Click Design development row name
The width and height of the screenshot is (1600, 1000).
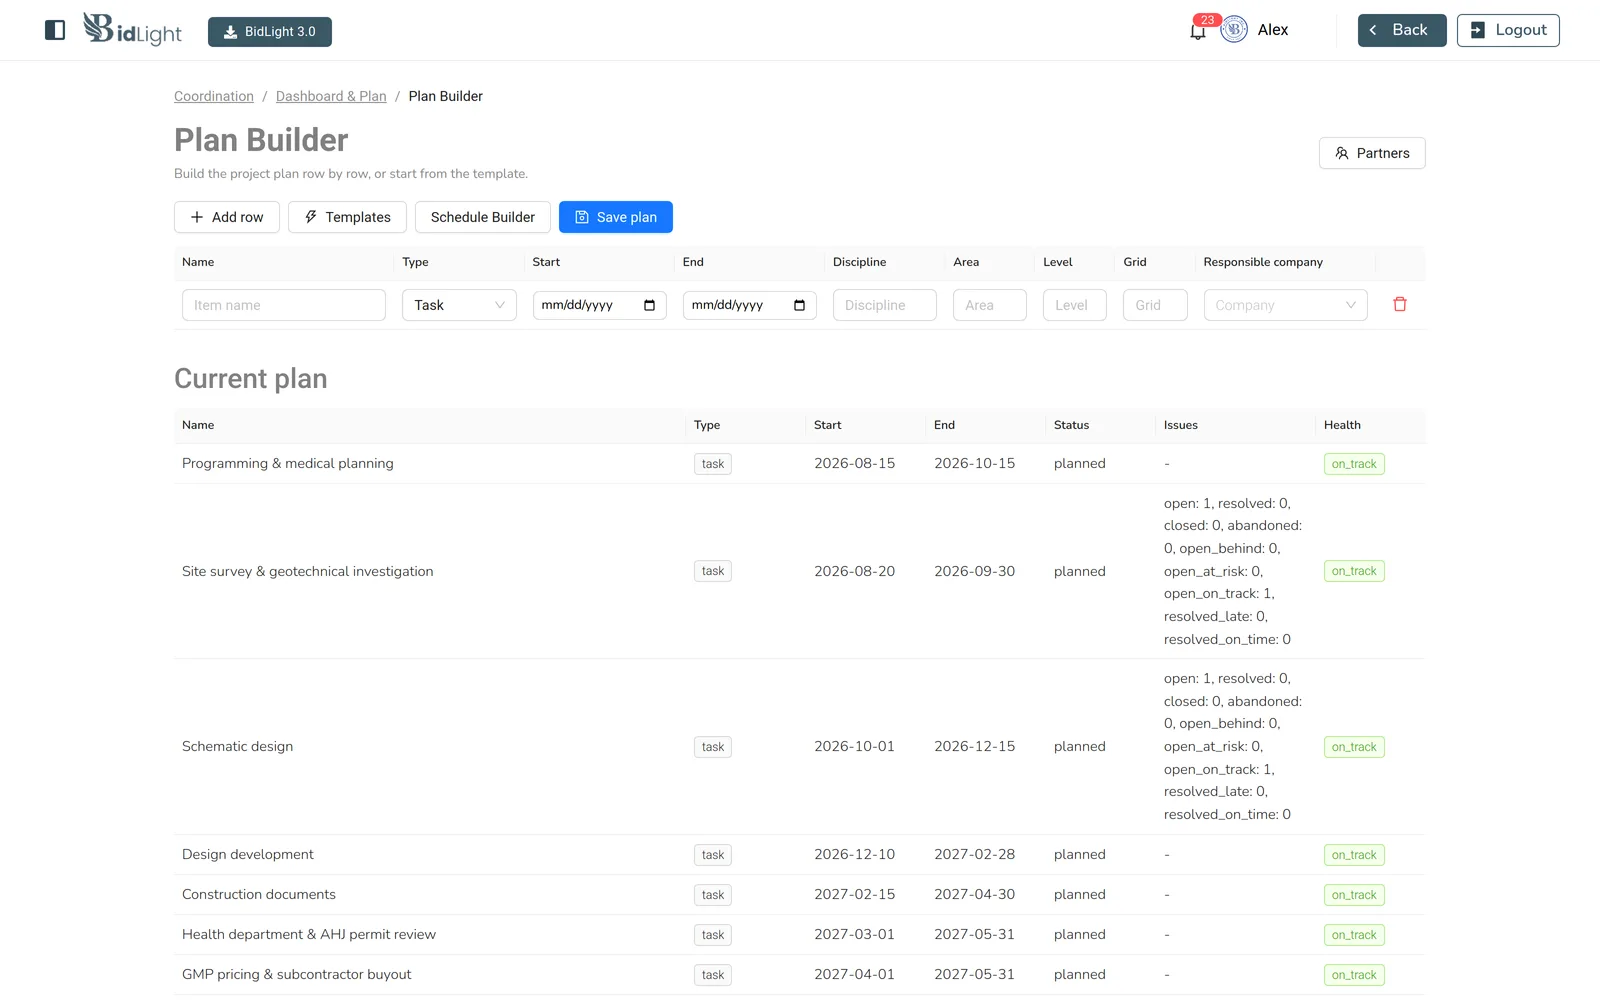[x=248, y=854]
